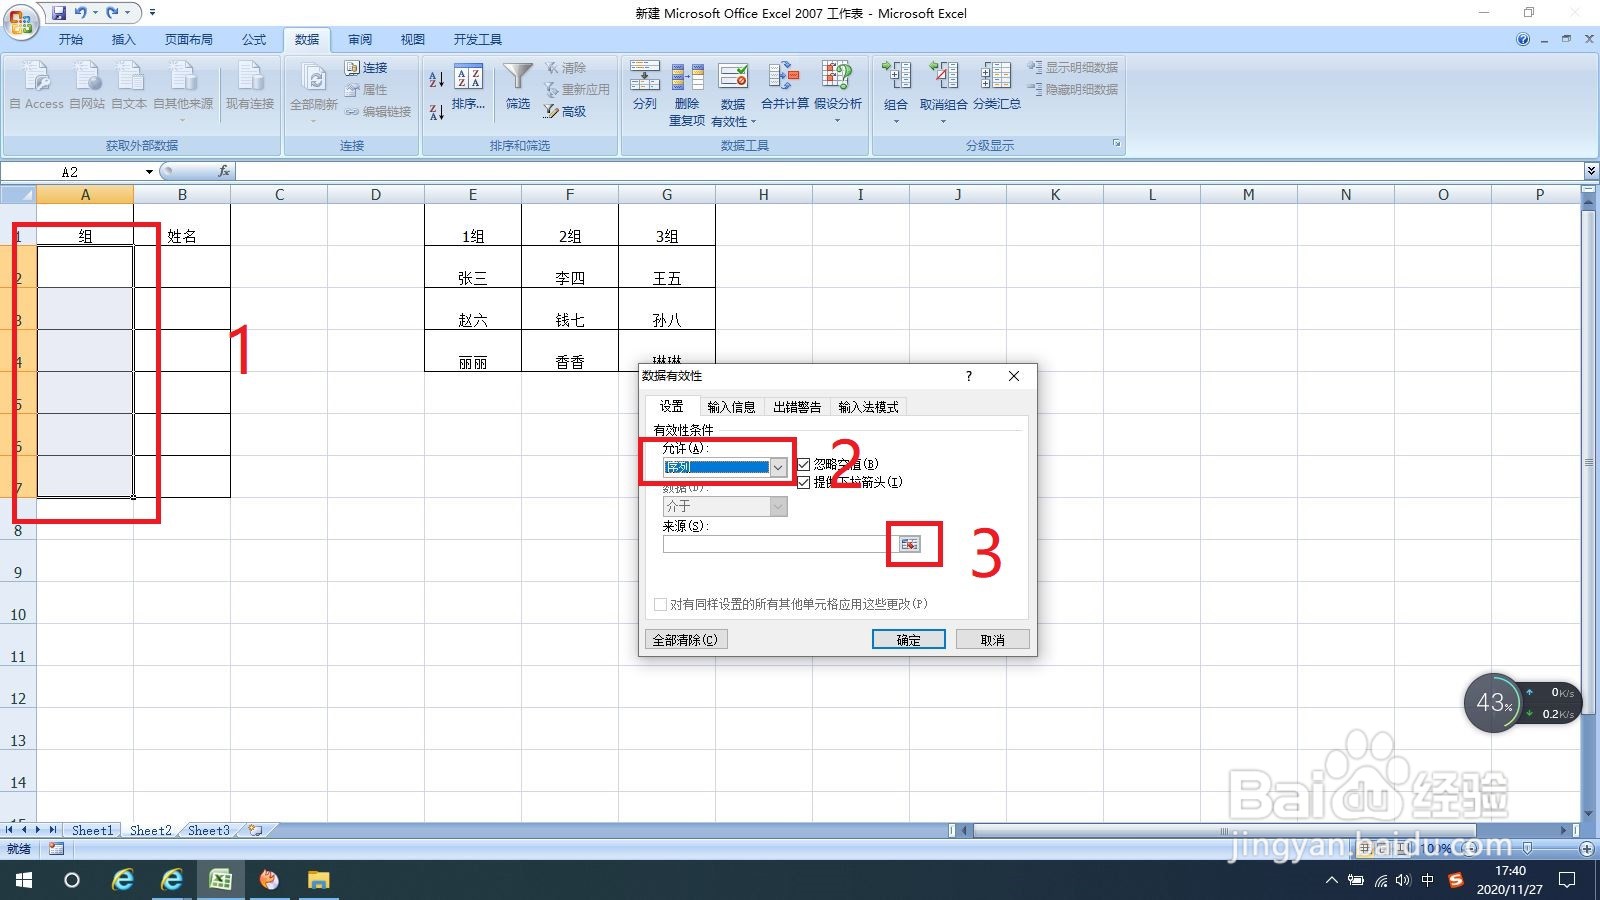Image resolution: width=1600 pixels, height=900 pixels.
Task: Open the Data (数据) 介于 dropdown
Action: point(778,506)
